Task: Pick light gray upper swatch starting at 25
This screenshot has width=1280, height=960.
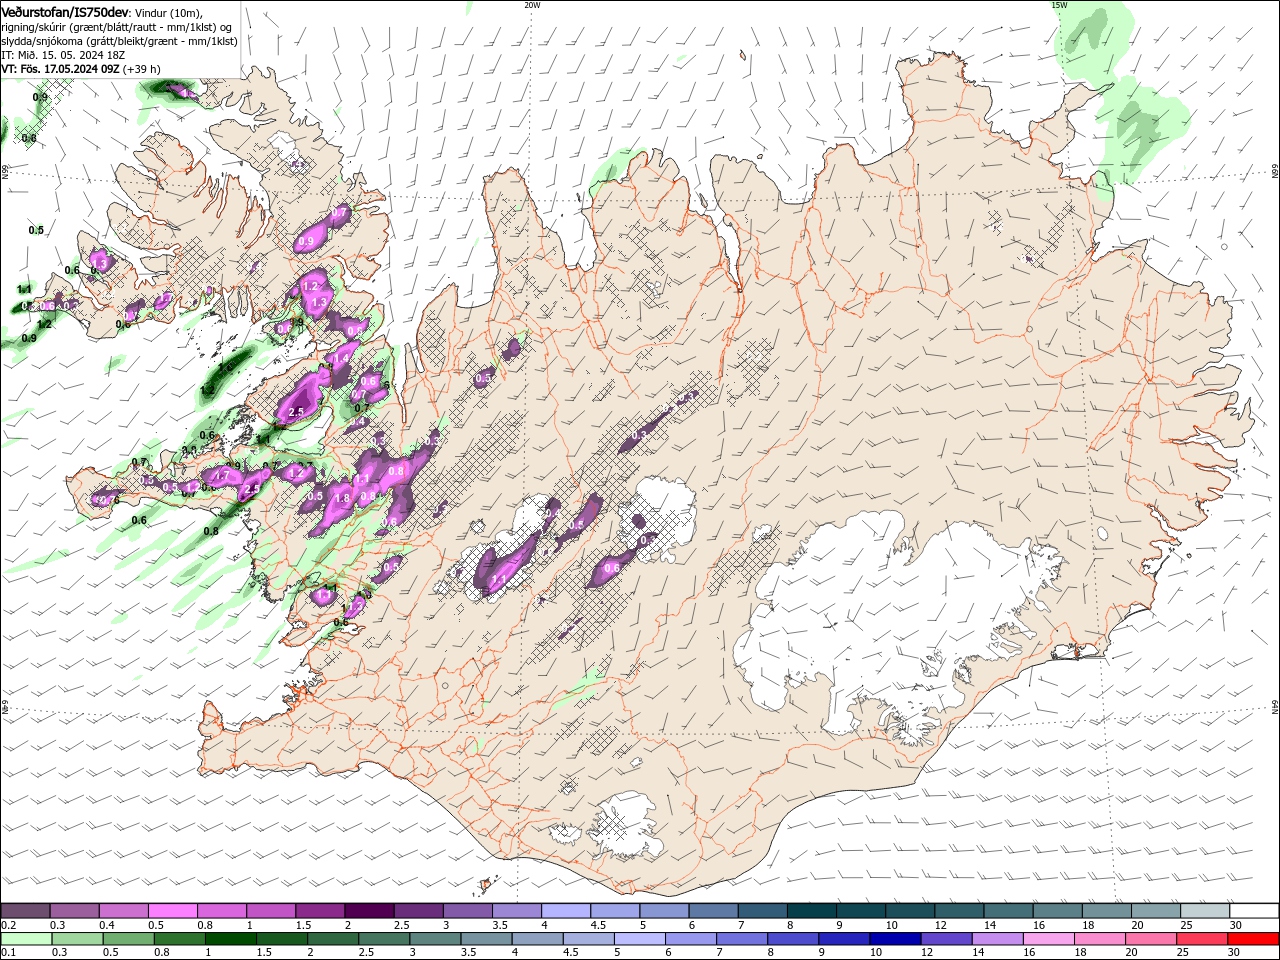Action: click(1204, 910)
